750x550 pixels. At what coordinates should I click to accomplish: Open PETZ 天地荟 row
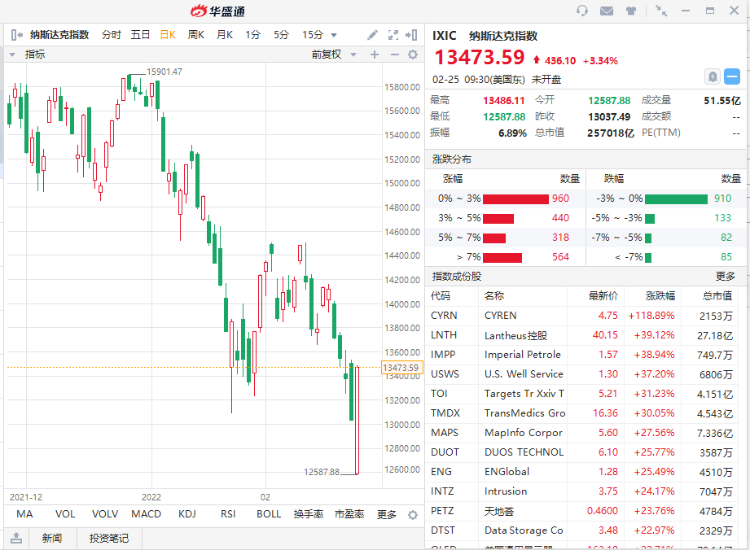pos(582,511)
